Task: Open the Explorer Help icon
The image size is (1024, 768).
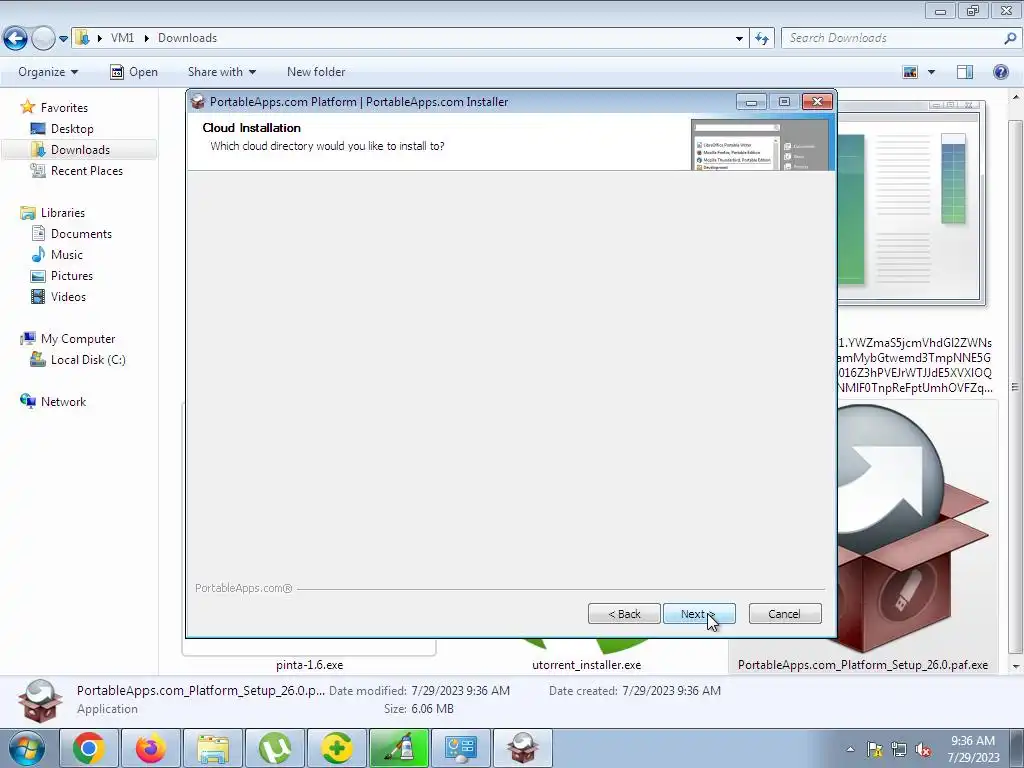Action: coord(1000,72)
